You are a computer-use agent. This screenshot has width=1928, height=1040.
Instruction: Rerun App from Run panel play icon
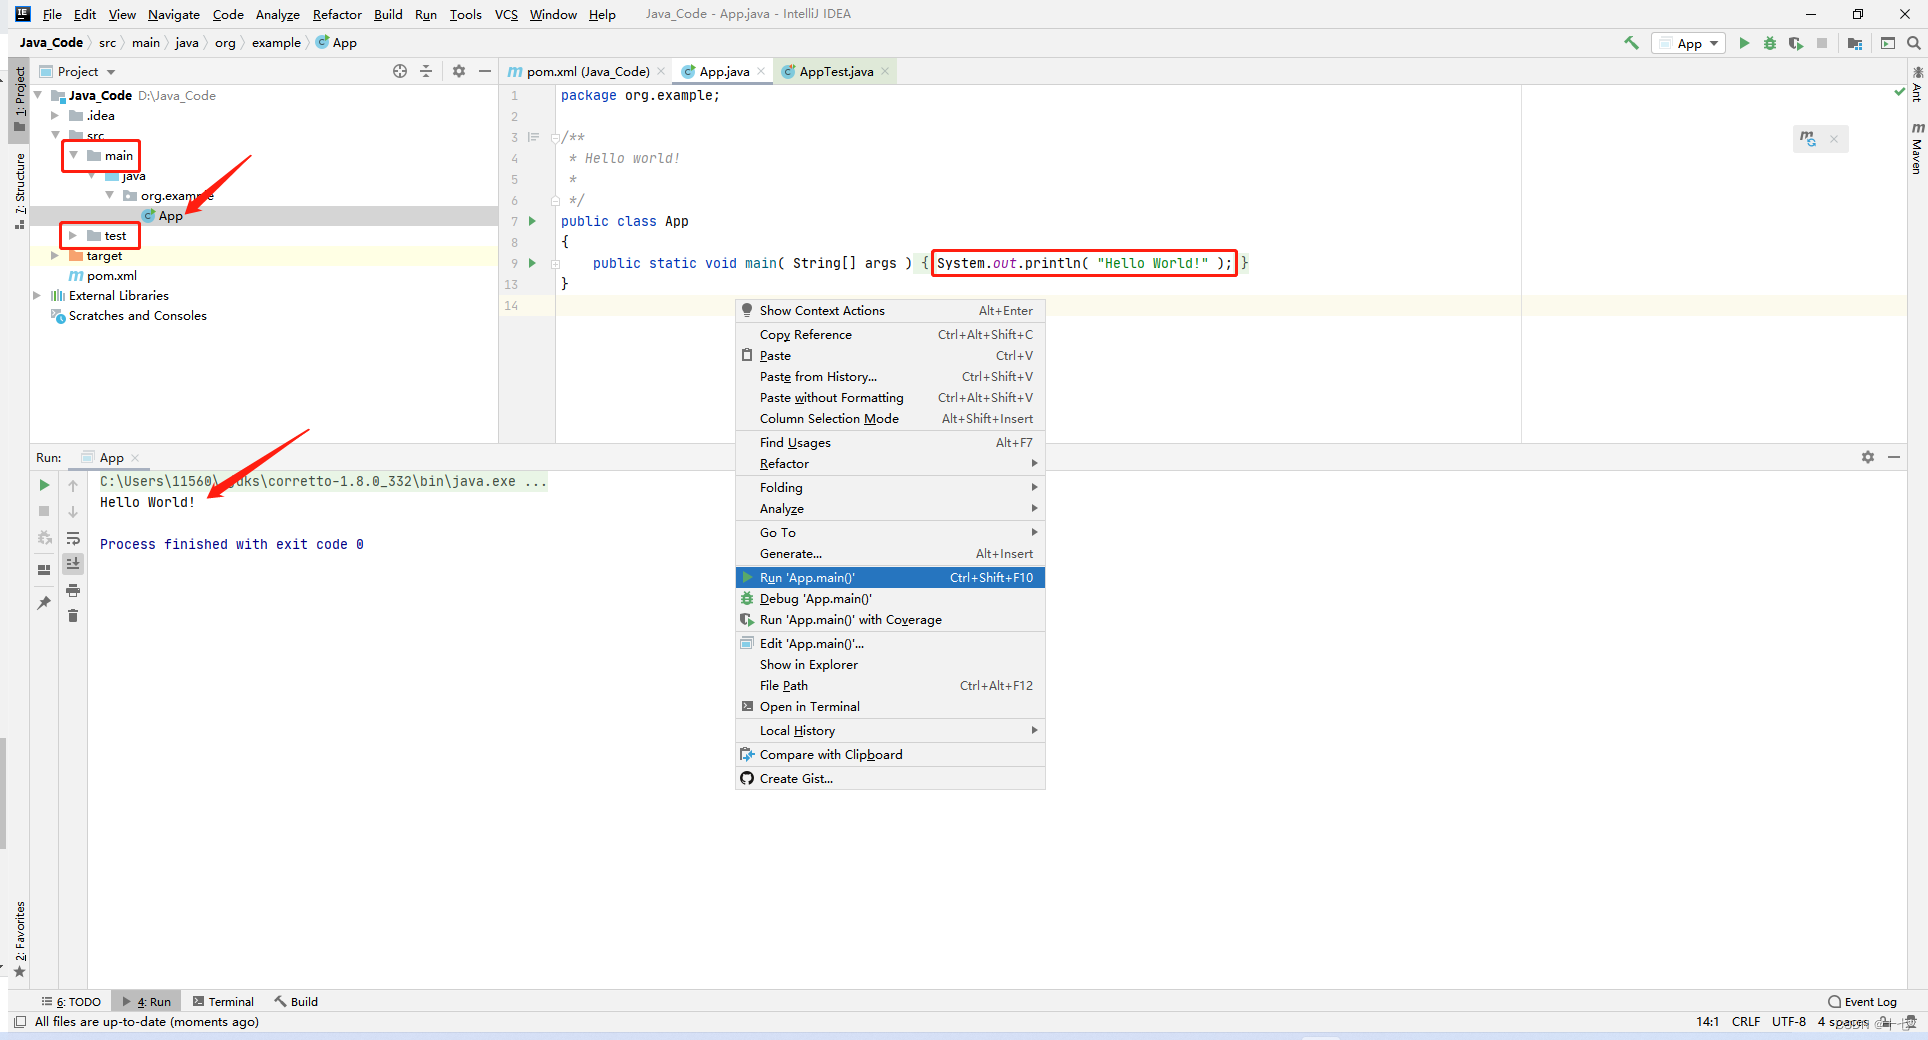(44, 485)
